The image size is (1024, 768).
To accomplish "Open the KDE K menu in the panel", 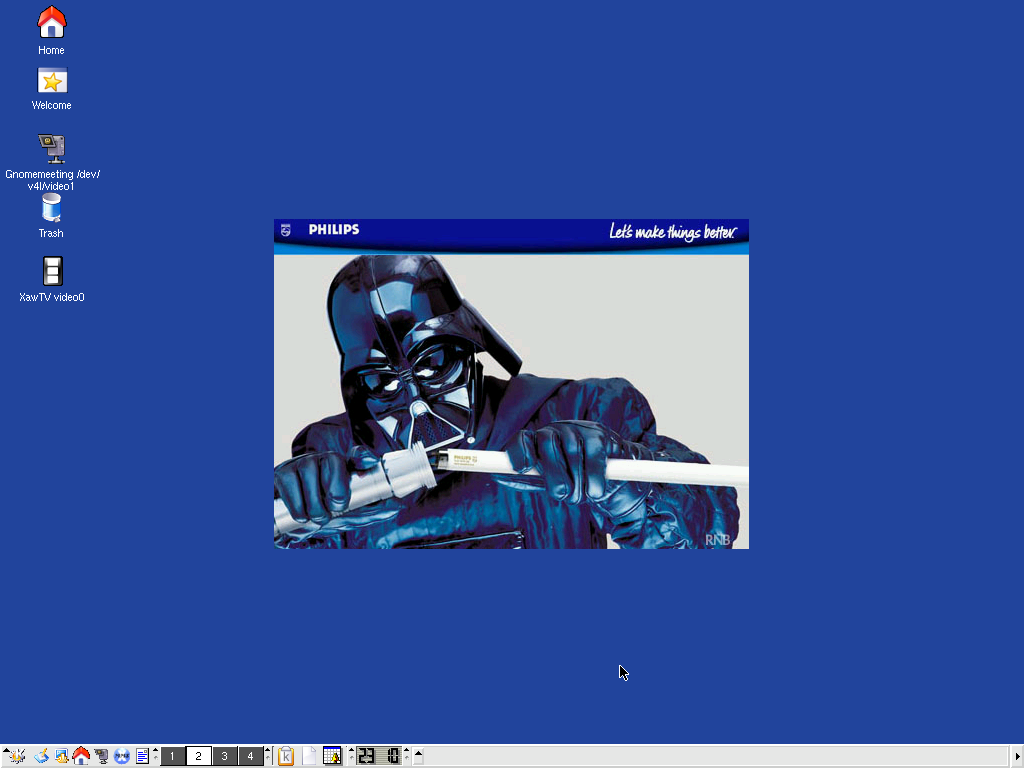I will point(16,756).
